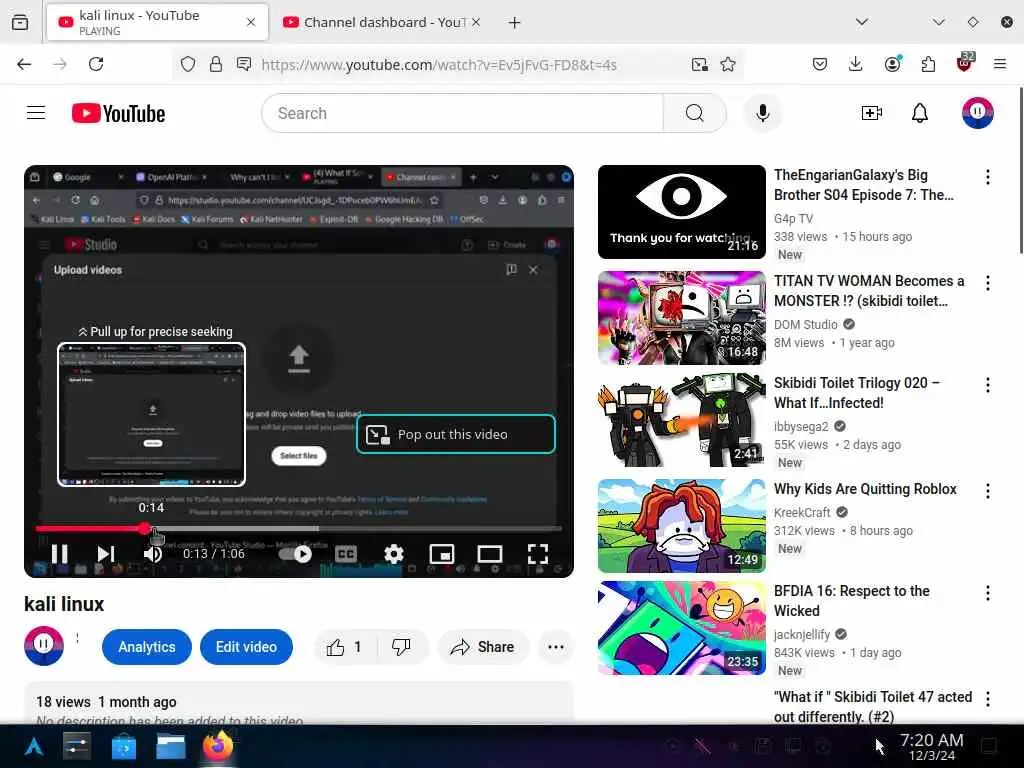Image resolution: width=1024 pixels, height=768 pixels.
Task: Open the list all tabs dropdown
Action: point(862,22)
